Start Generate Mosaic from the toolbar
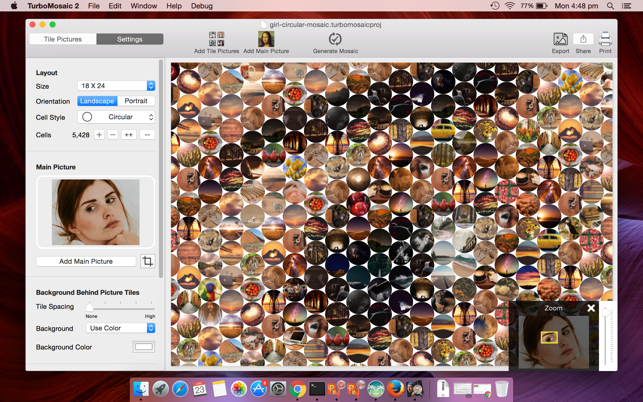This screenshot has width=643, height=402. [335, 39]
